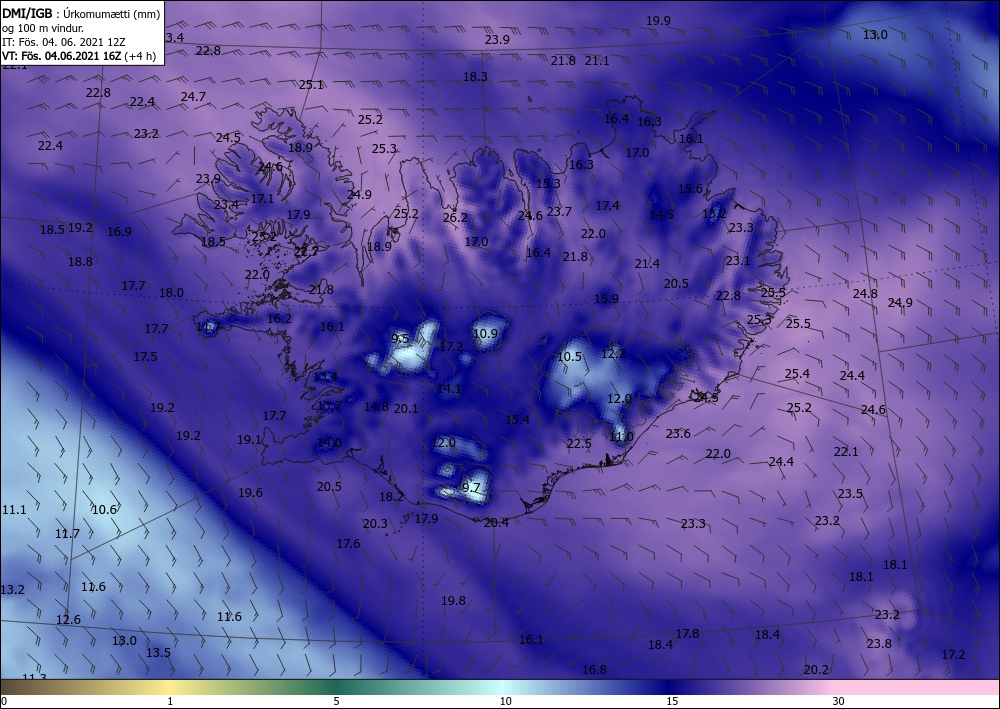Image resolution: width=1000 pixels, height=709 pixels.
Task: Click the legend label 1
Action: click(x=170, y=701)
